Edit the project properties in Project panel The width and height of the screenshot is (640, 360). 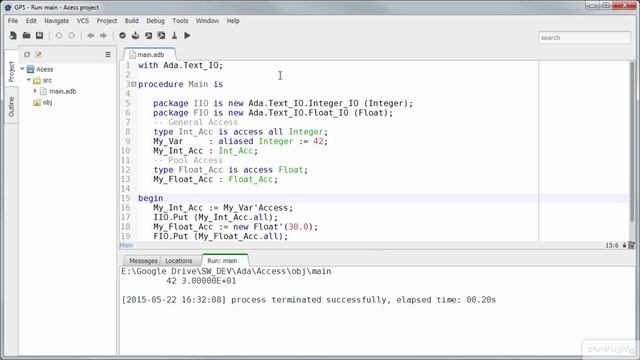(x=38, y=54)
